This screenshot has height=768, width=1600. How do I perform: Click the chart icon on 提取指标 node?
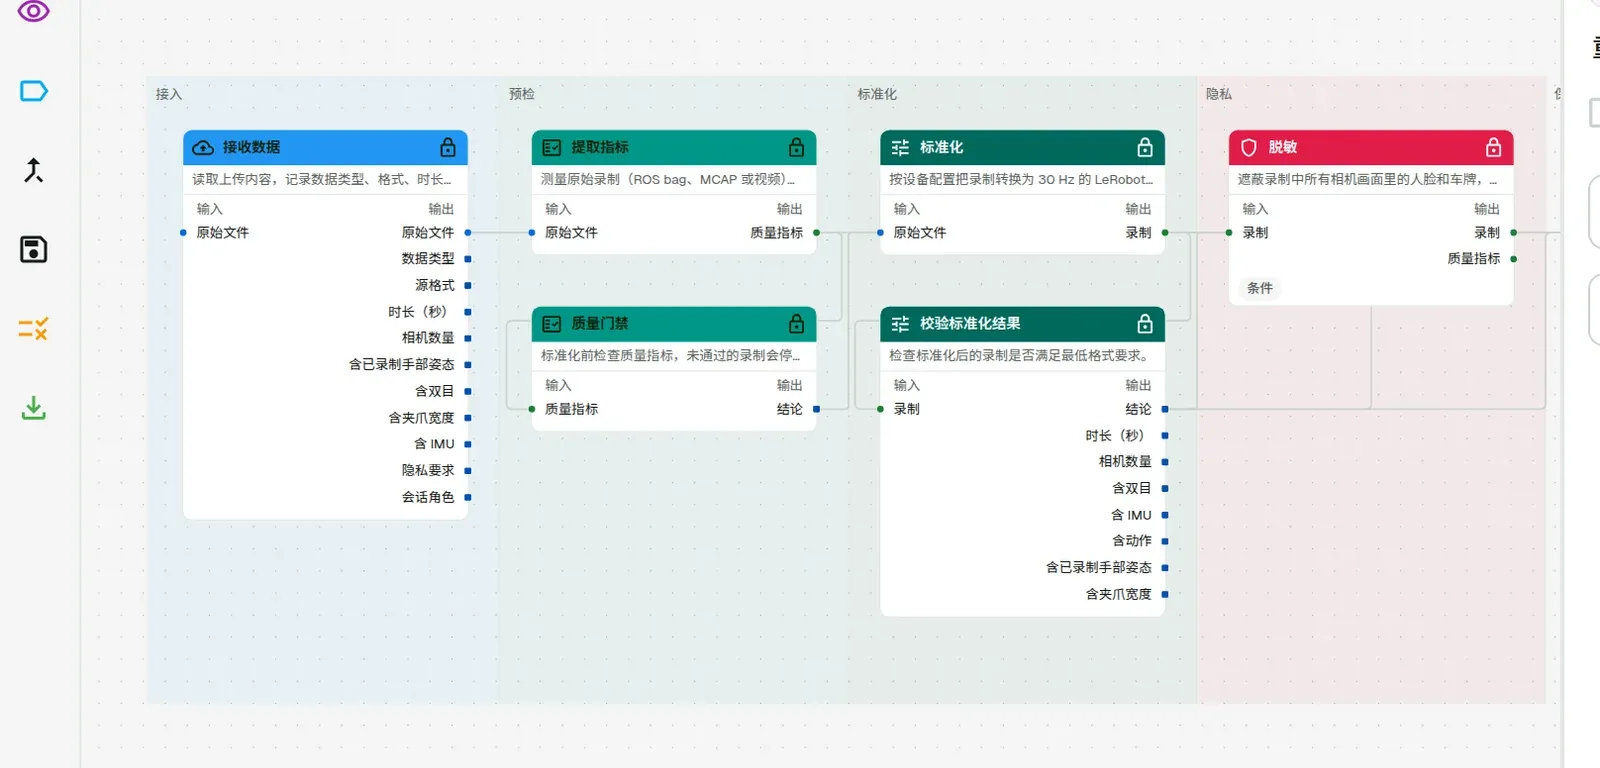tap(551, 147)
